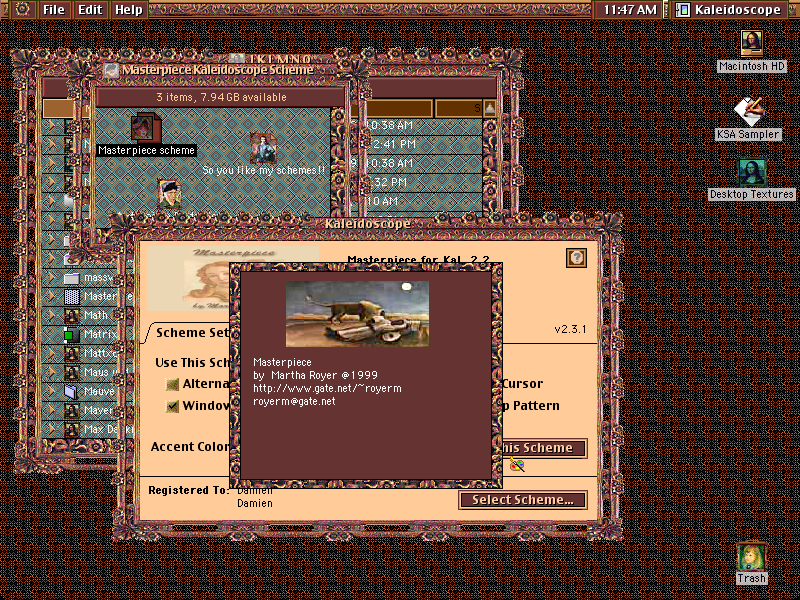Viewport: 800px width, 600px height.
Task: Select the 'Maus' scheme file icon
Action: [71, 372]
